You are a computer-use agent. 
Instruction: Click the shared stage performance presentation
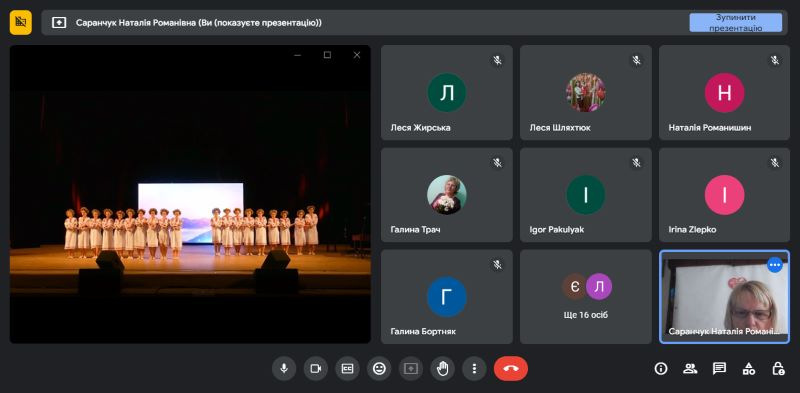190,194
